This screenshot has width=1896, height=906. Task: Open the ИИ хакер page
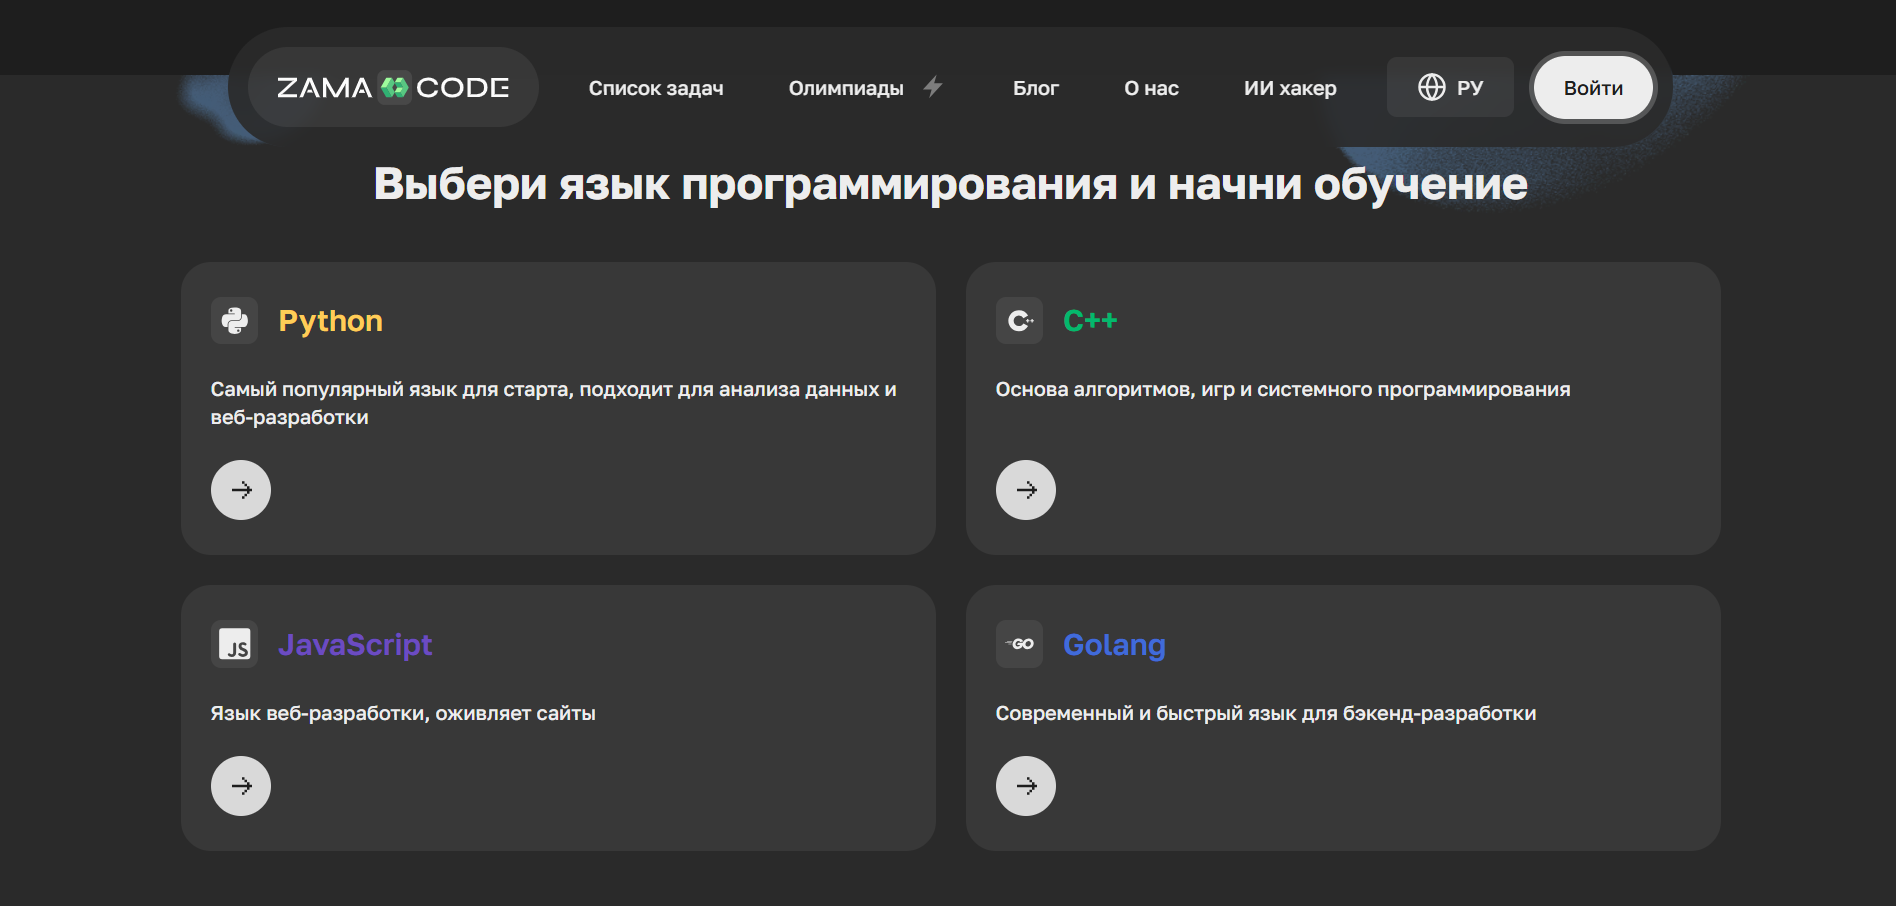1290,88
